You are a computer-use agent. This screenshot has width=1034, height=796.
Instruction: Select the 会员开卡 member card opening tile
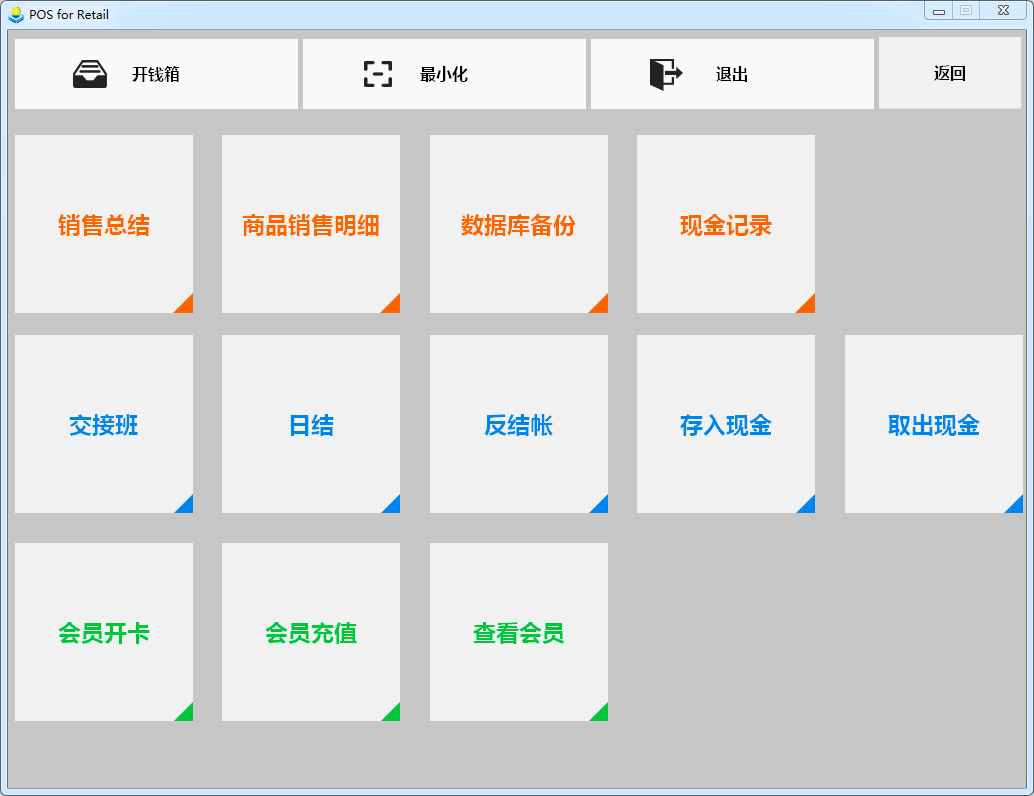point(104,633)
